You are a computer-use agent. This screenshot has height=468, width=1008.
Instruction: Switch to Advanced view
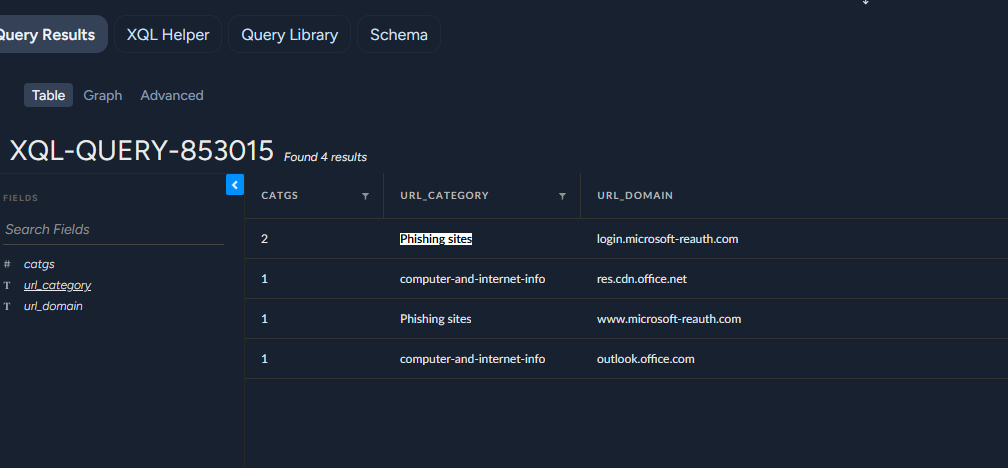pyautogui.click(x=172, y=95)
